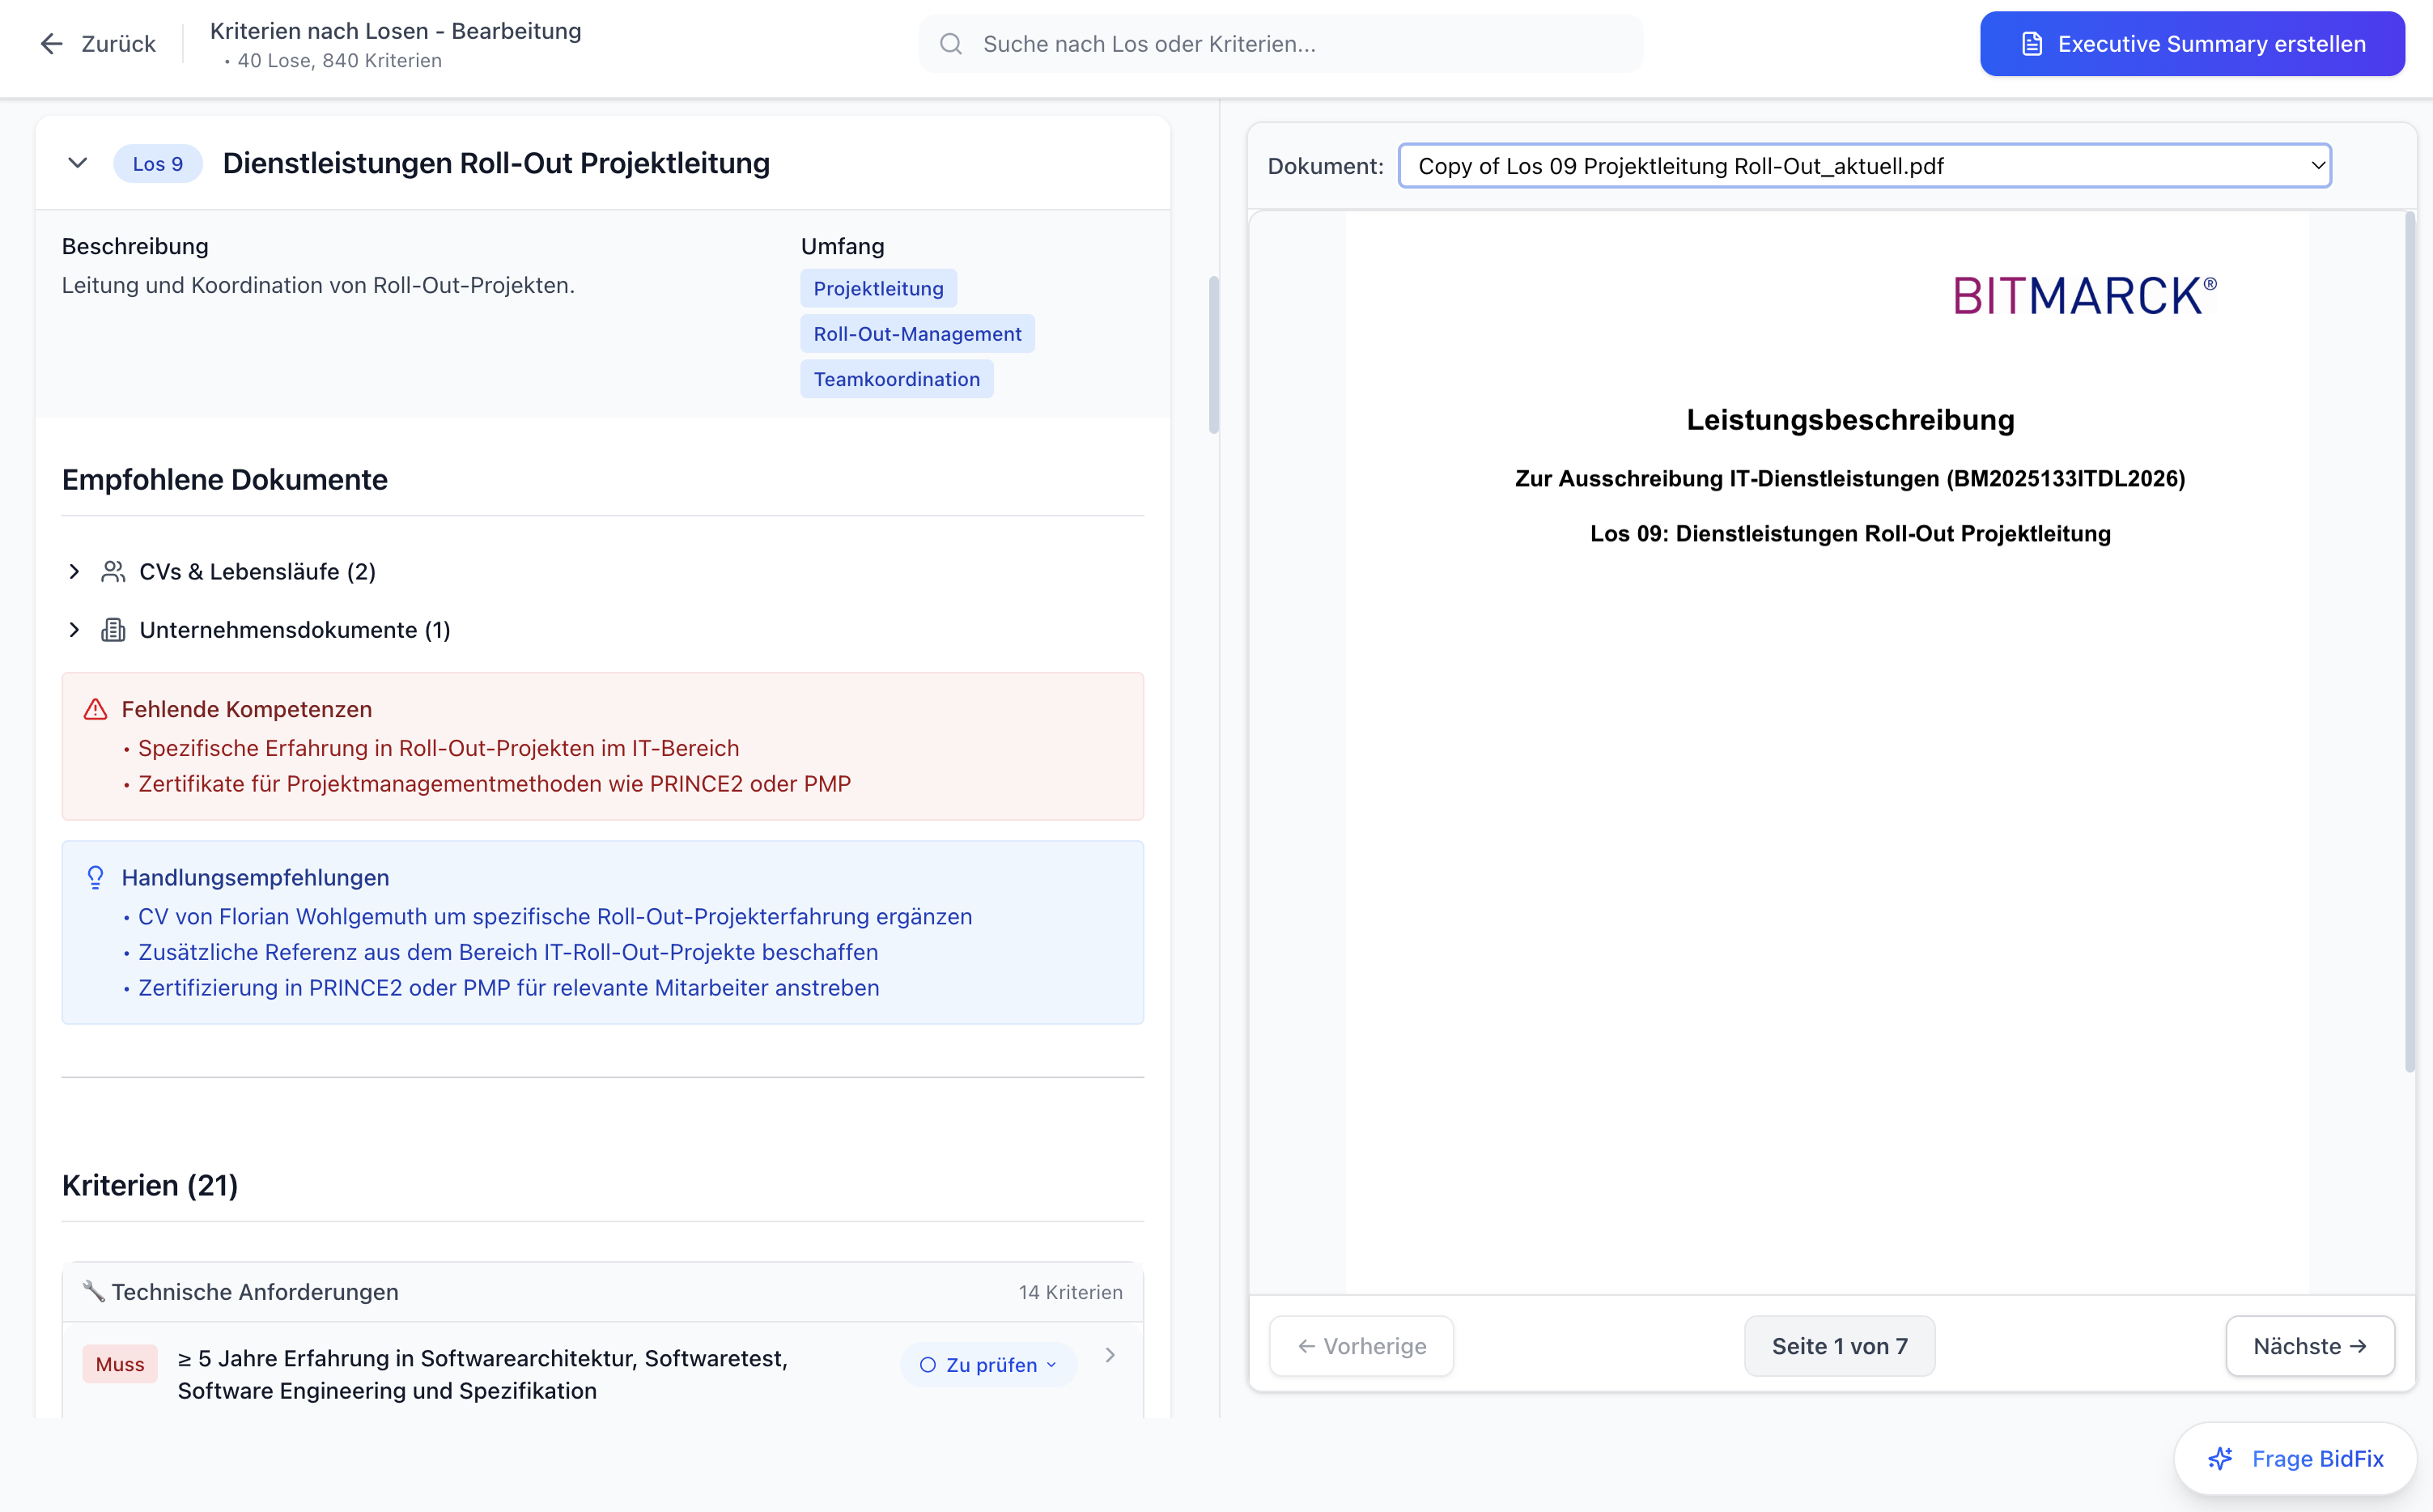Click the sparkle icon on Frage BidFix
Image resolution: width=2433 pixels, height=1512 pixels.
point(2220,1459)
